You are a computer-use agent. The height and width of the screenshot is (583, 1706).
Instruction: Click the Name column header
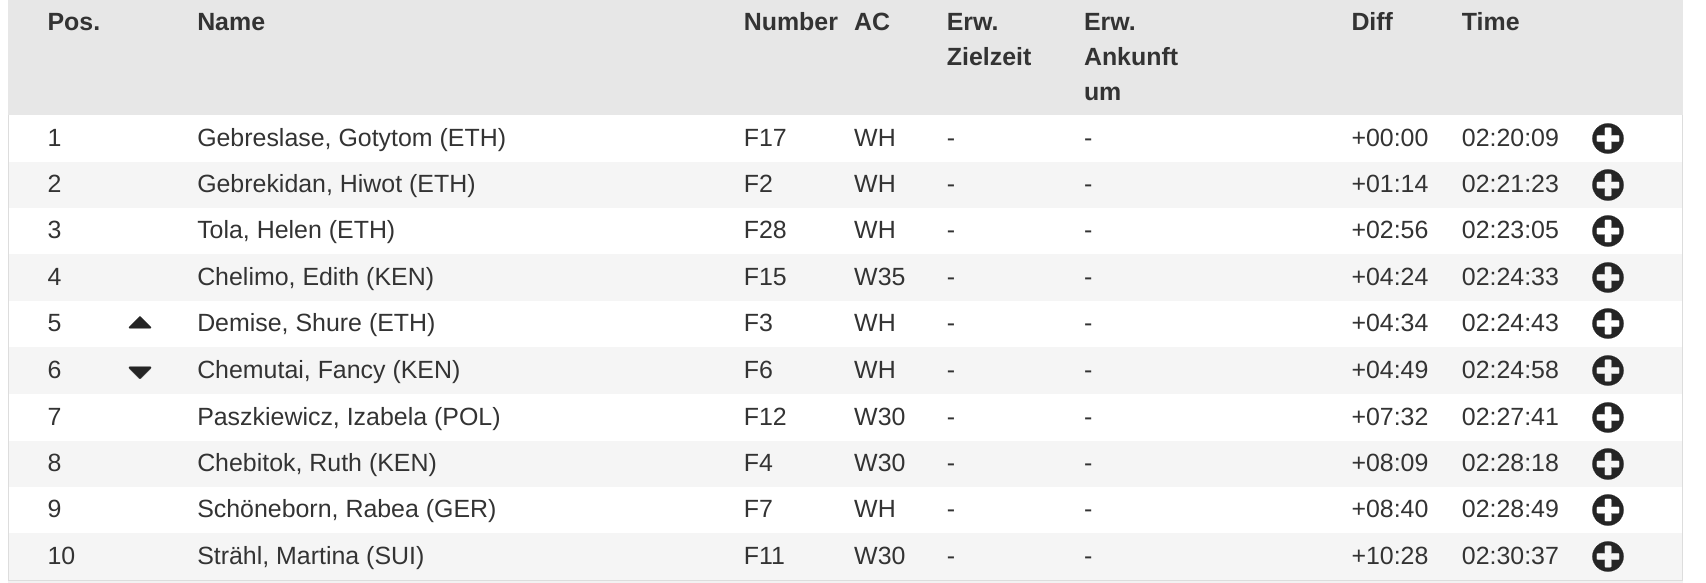(x=231, y=22)
